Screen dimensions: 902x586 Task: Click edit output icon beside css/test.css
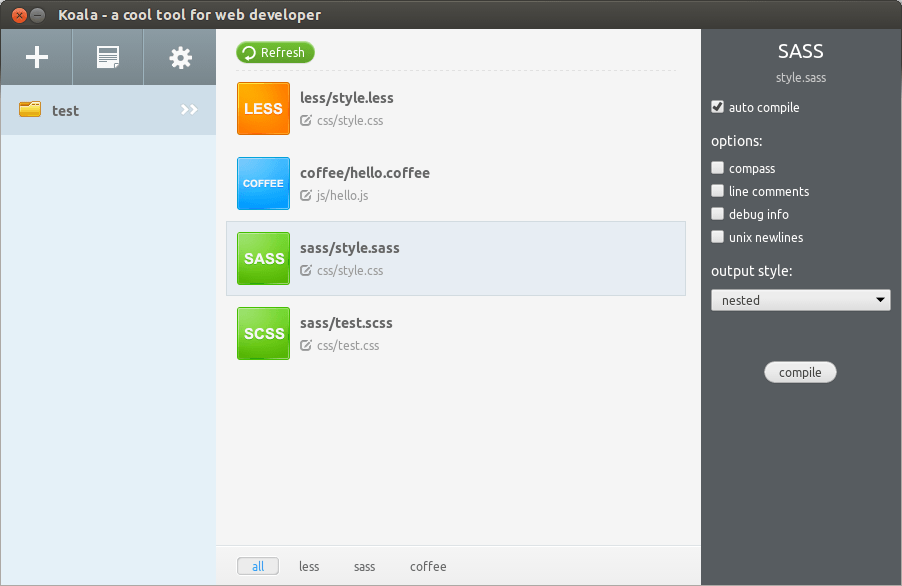[305, 346]
